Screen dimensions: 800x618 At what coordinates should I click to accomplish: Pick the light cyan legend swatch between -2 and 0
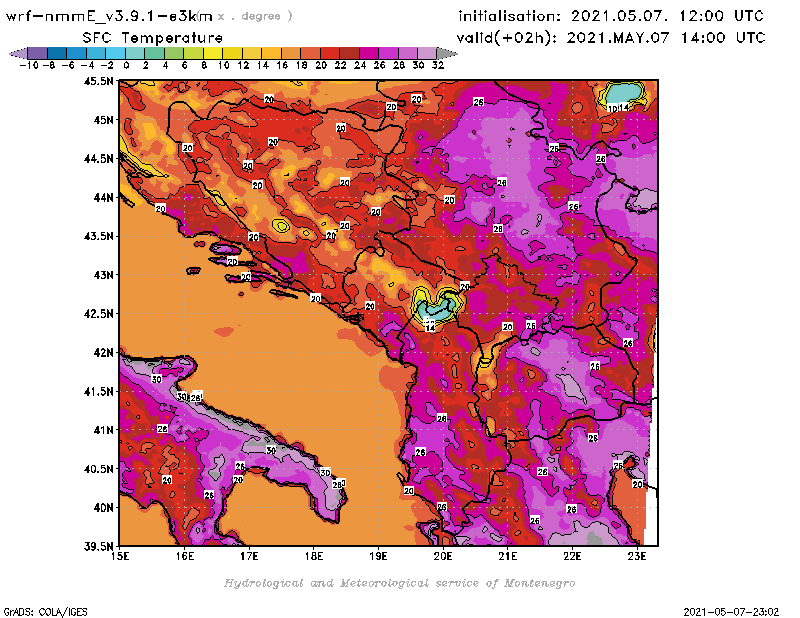click(116, 53)
